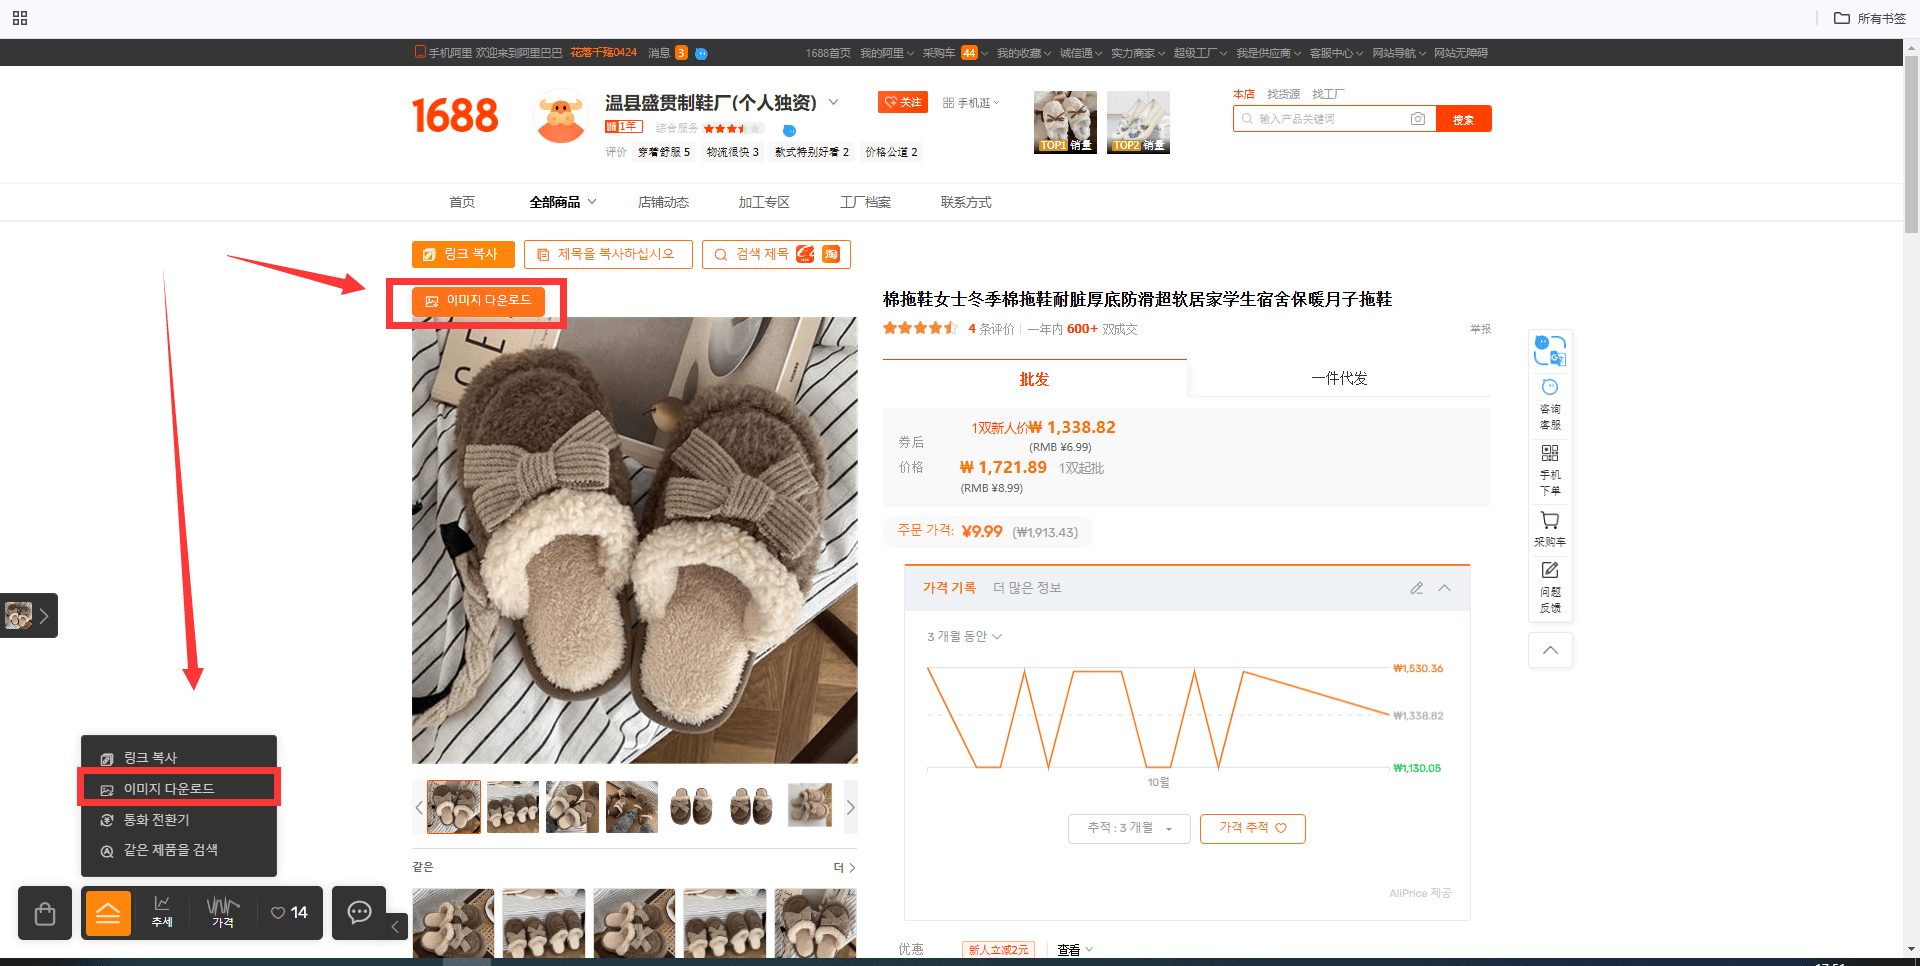This screenshot has width=1920, height=966.
Task: Open the 가격 price chart icon in bottom toolbar
Action: pos(223,912)
